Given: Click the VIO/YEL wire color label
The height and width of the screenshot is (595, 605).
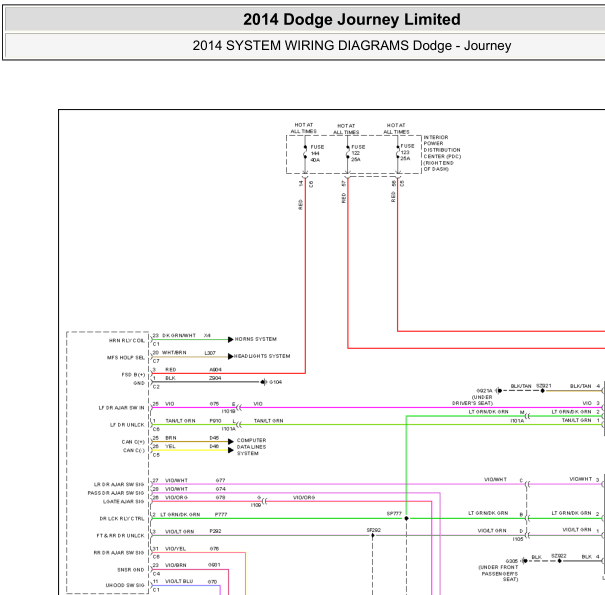Looking at the screenshot, I should pos(176,549).
